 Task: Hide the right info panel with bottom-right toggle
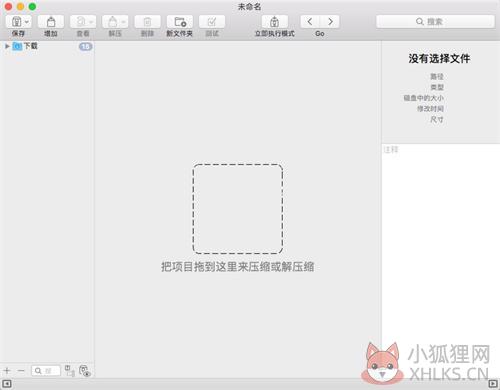[x=493, y=384]
